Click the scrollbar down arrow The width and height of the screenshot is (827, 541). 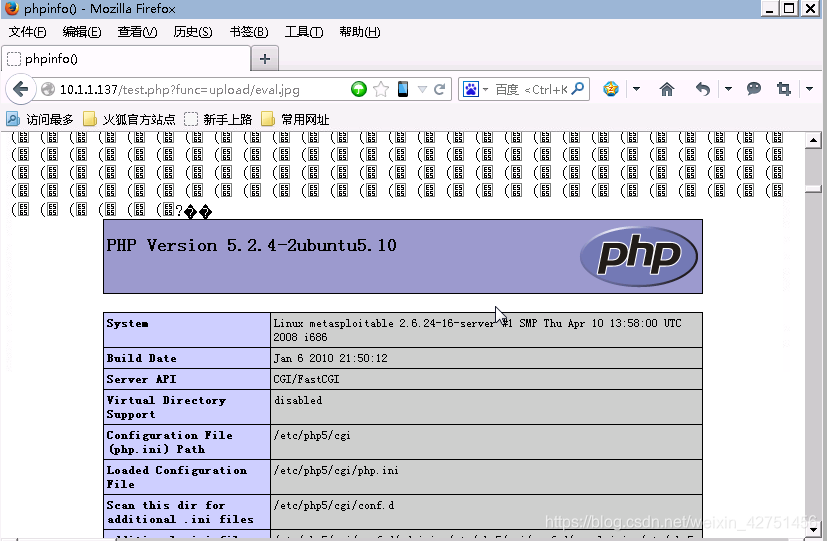pyautogui.click(x=813, y=529)
